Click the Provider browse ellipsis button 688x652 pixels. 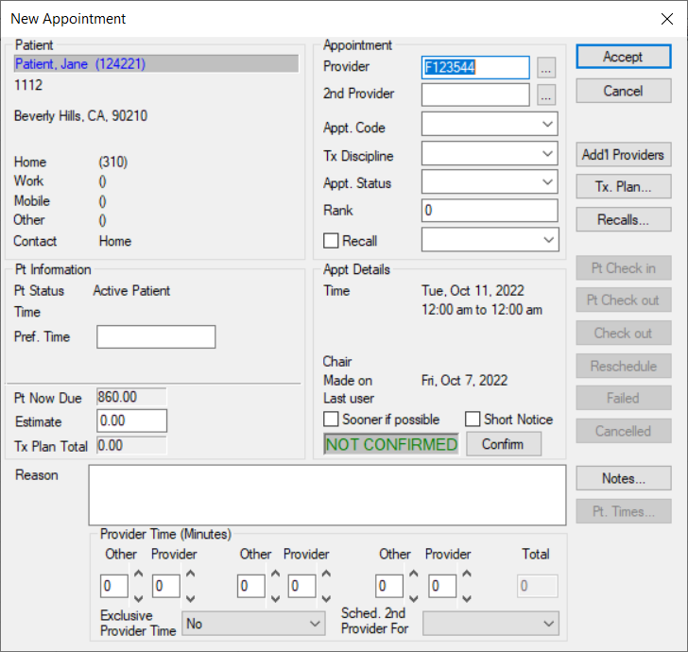coord(545,68)
